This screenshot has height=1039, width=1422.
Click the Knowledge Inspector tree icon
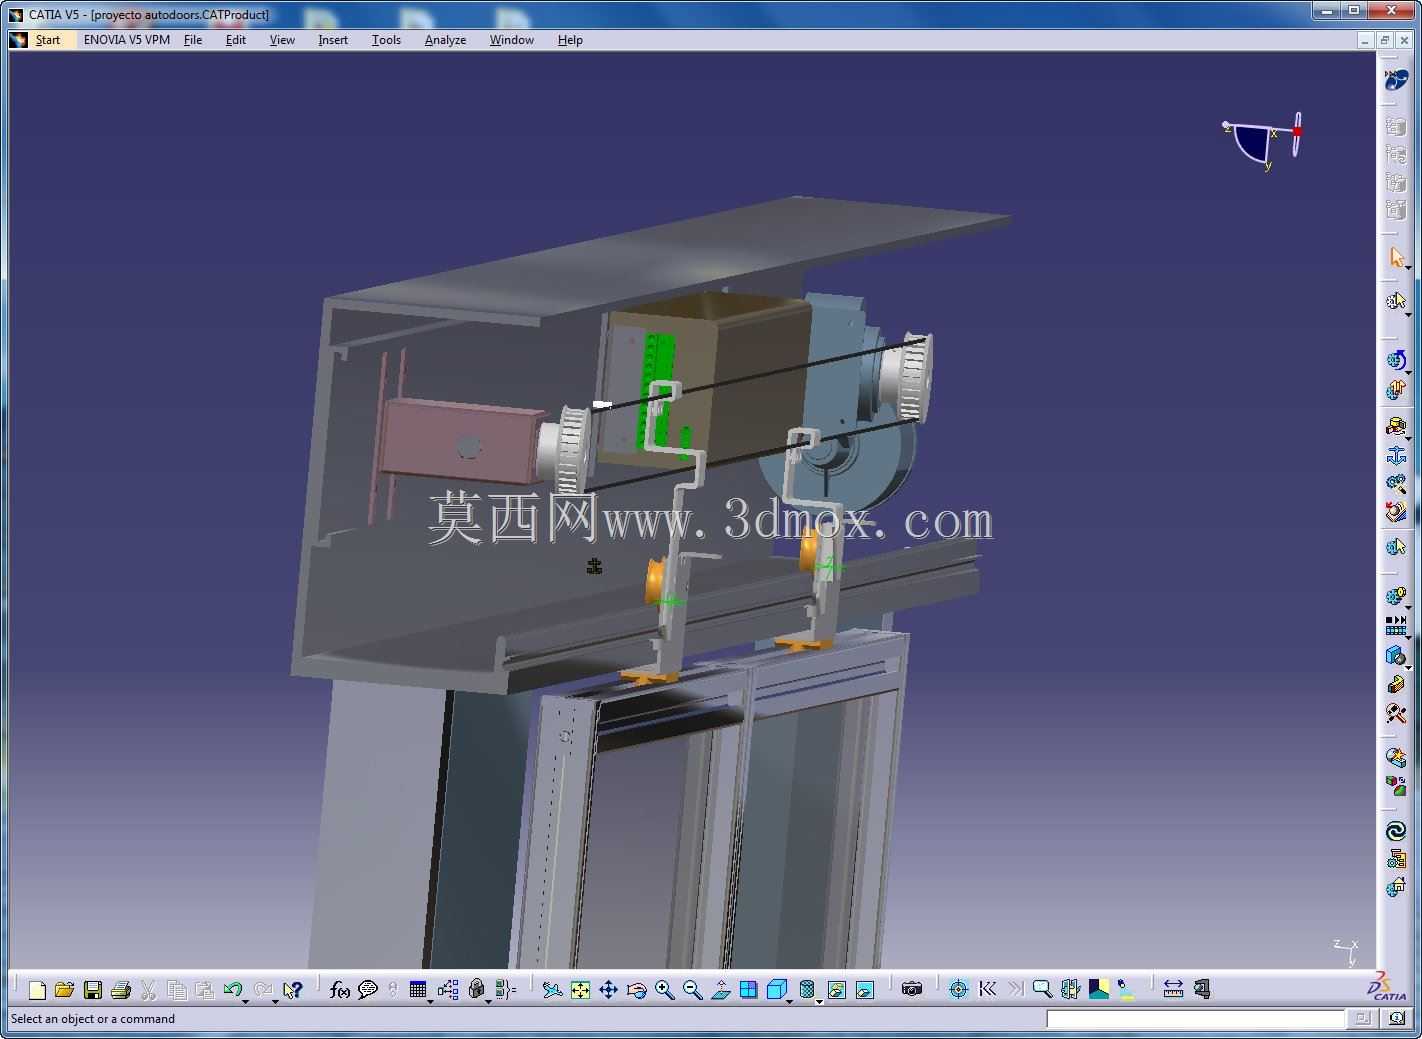[x=448, y=990]
